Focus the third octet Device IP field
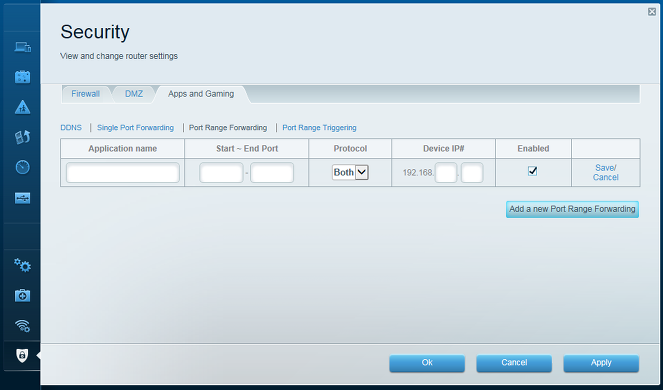The image size is (663, 390). (446, 173)
